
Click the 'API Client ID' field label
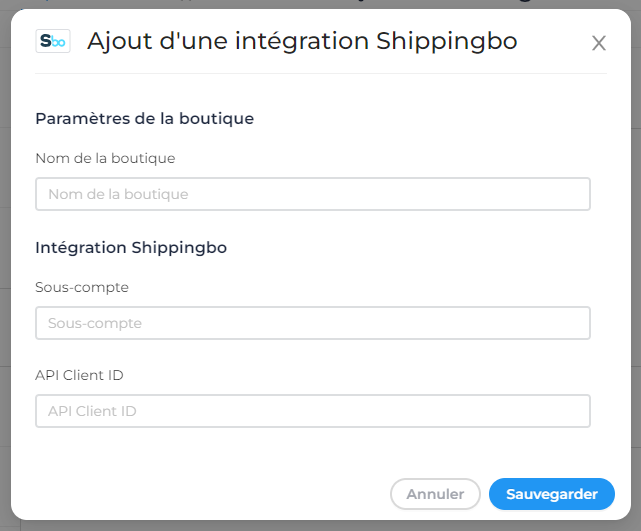coord(79,375)
